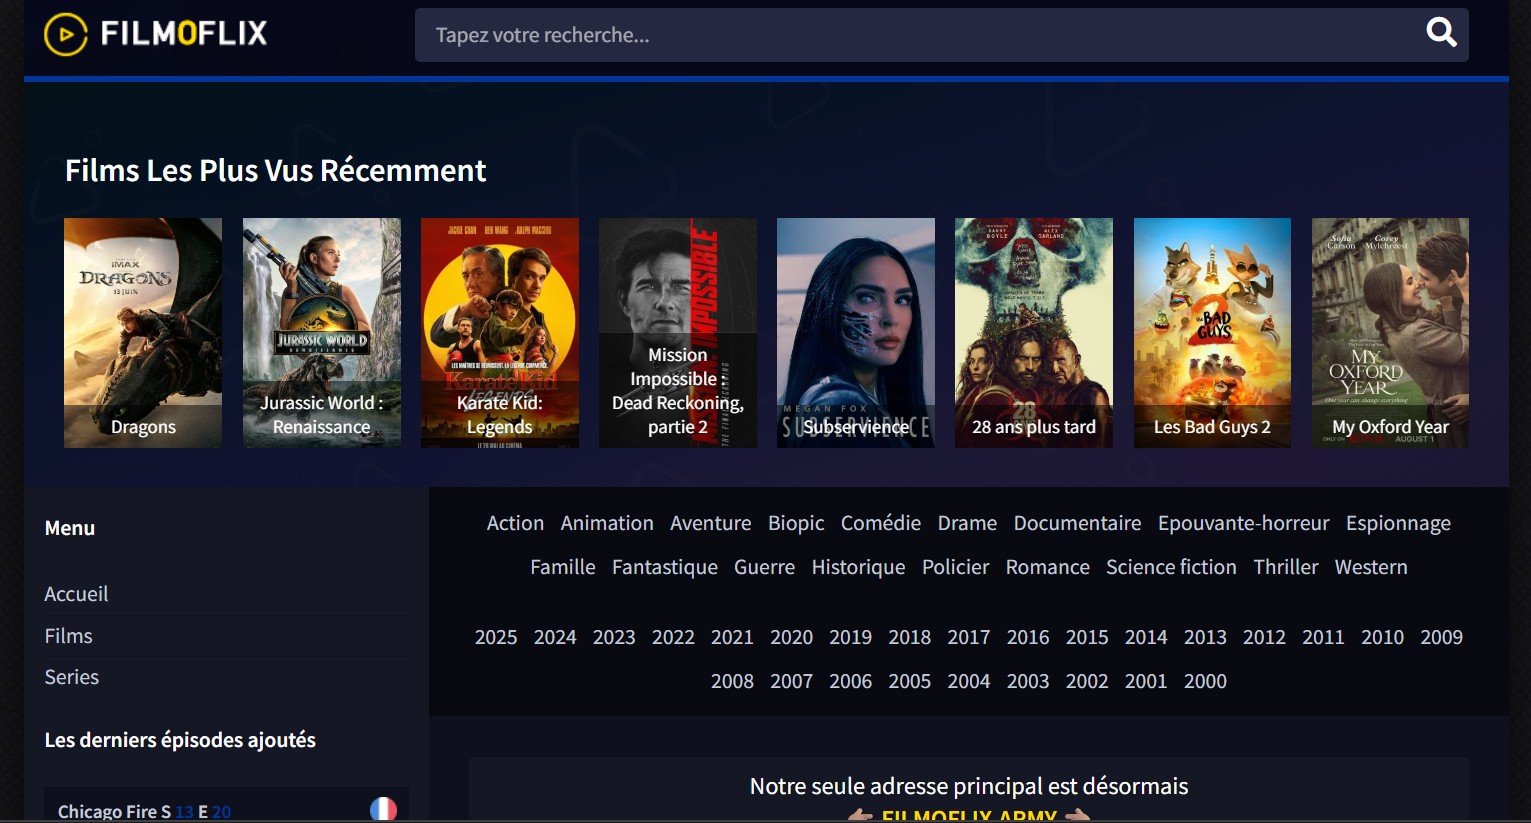Viewport: 1531px width, 823px height.
Task: Filter by the Animation genre
Action: pyautogui.click(x=607, y=523)
